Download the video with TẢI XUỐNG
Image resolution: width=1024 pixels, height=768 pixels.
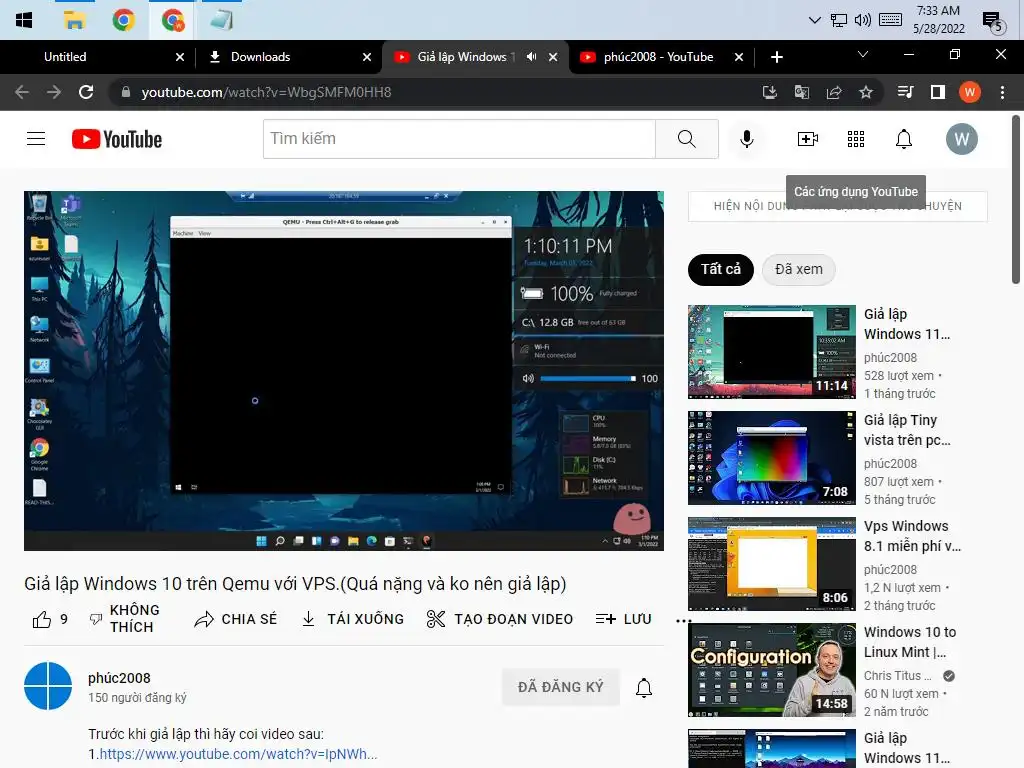[353, 619]
